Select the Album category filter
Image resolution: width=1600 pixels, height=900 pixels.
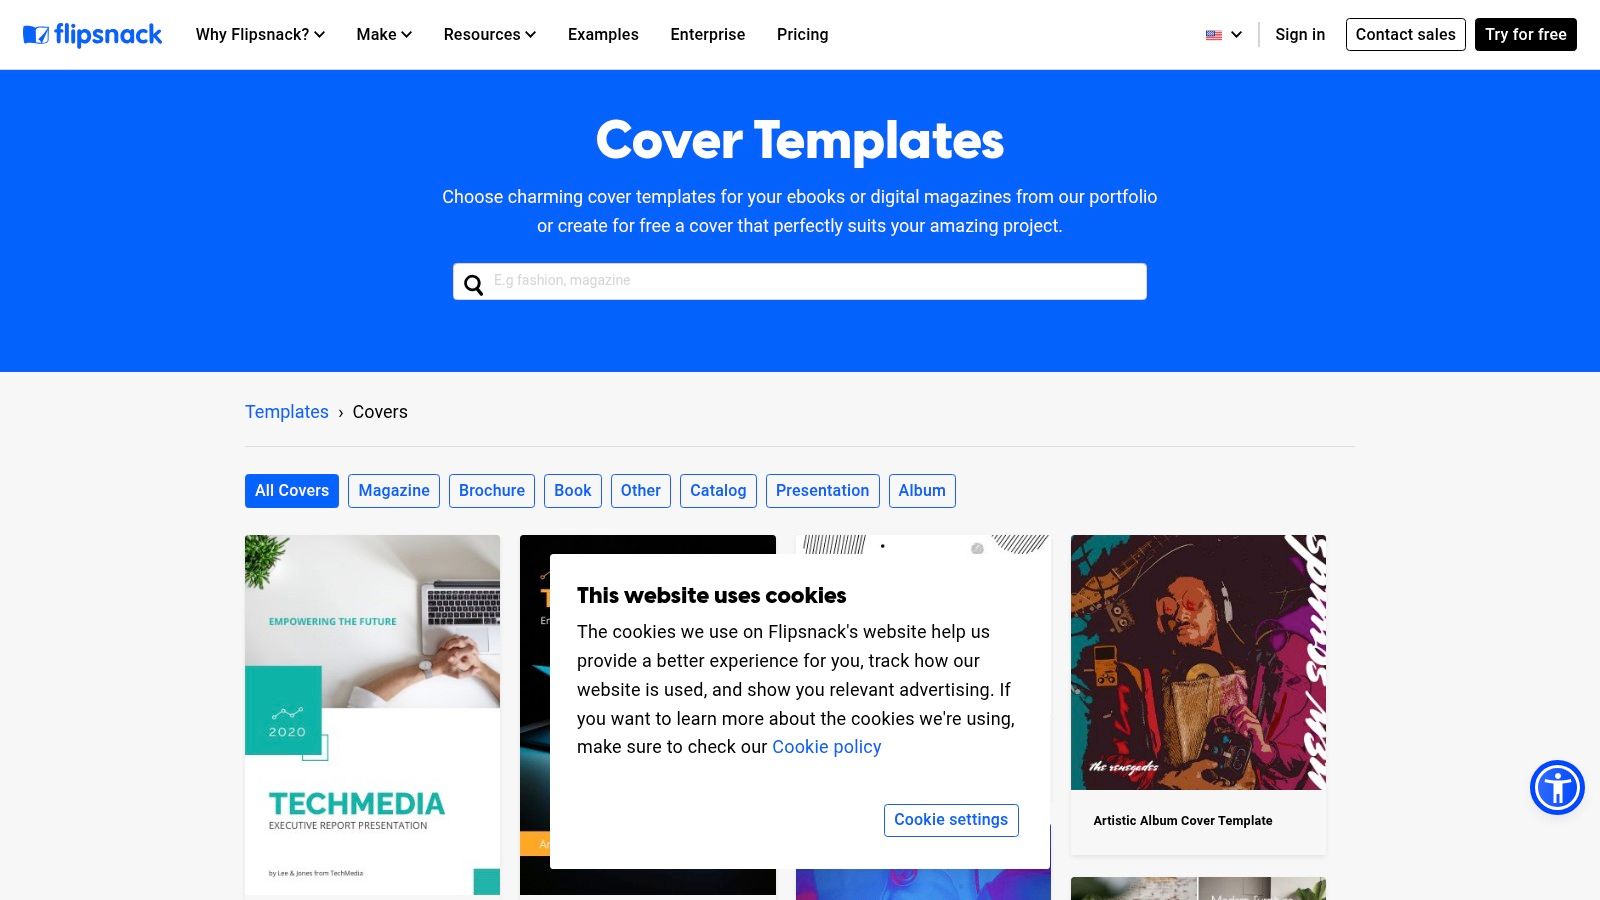point(922,491)
